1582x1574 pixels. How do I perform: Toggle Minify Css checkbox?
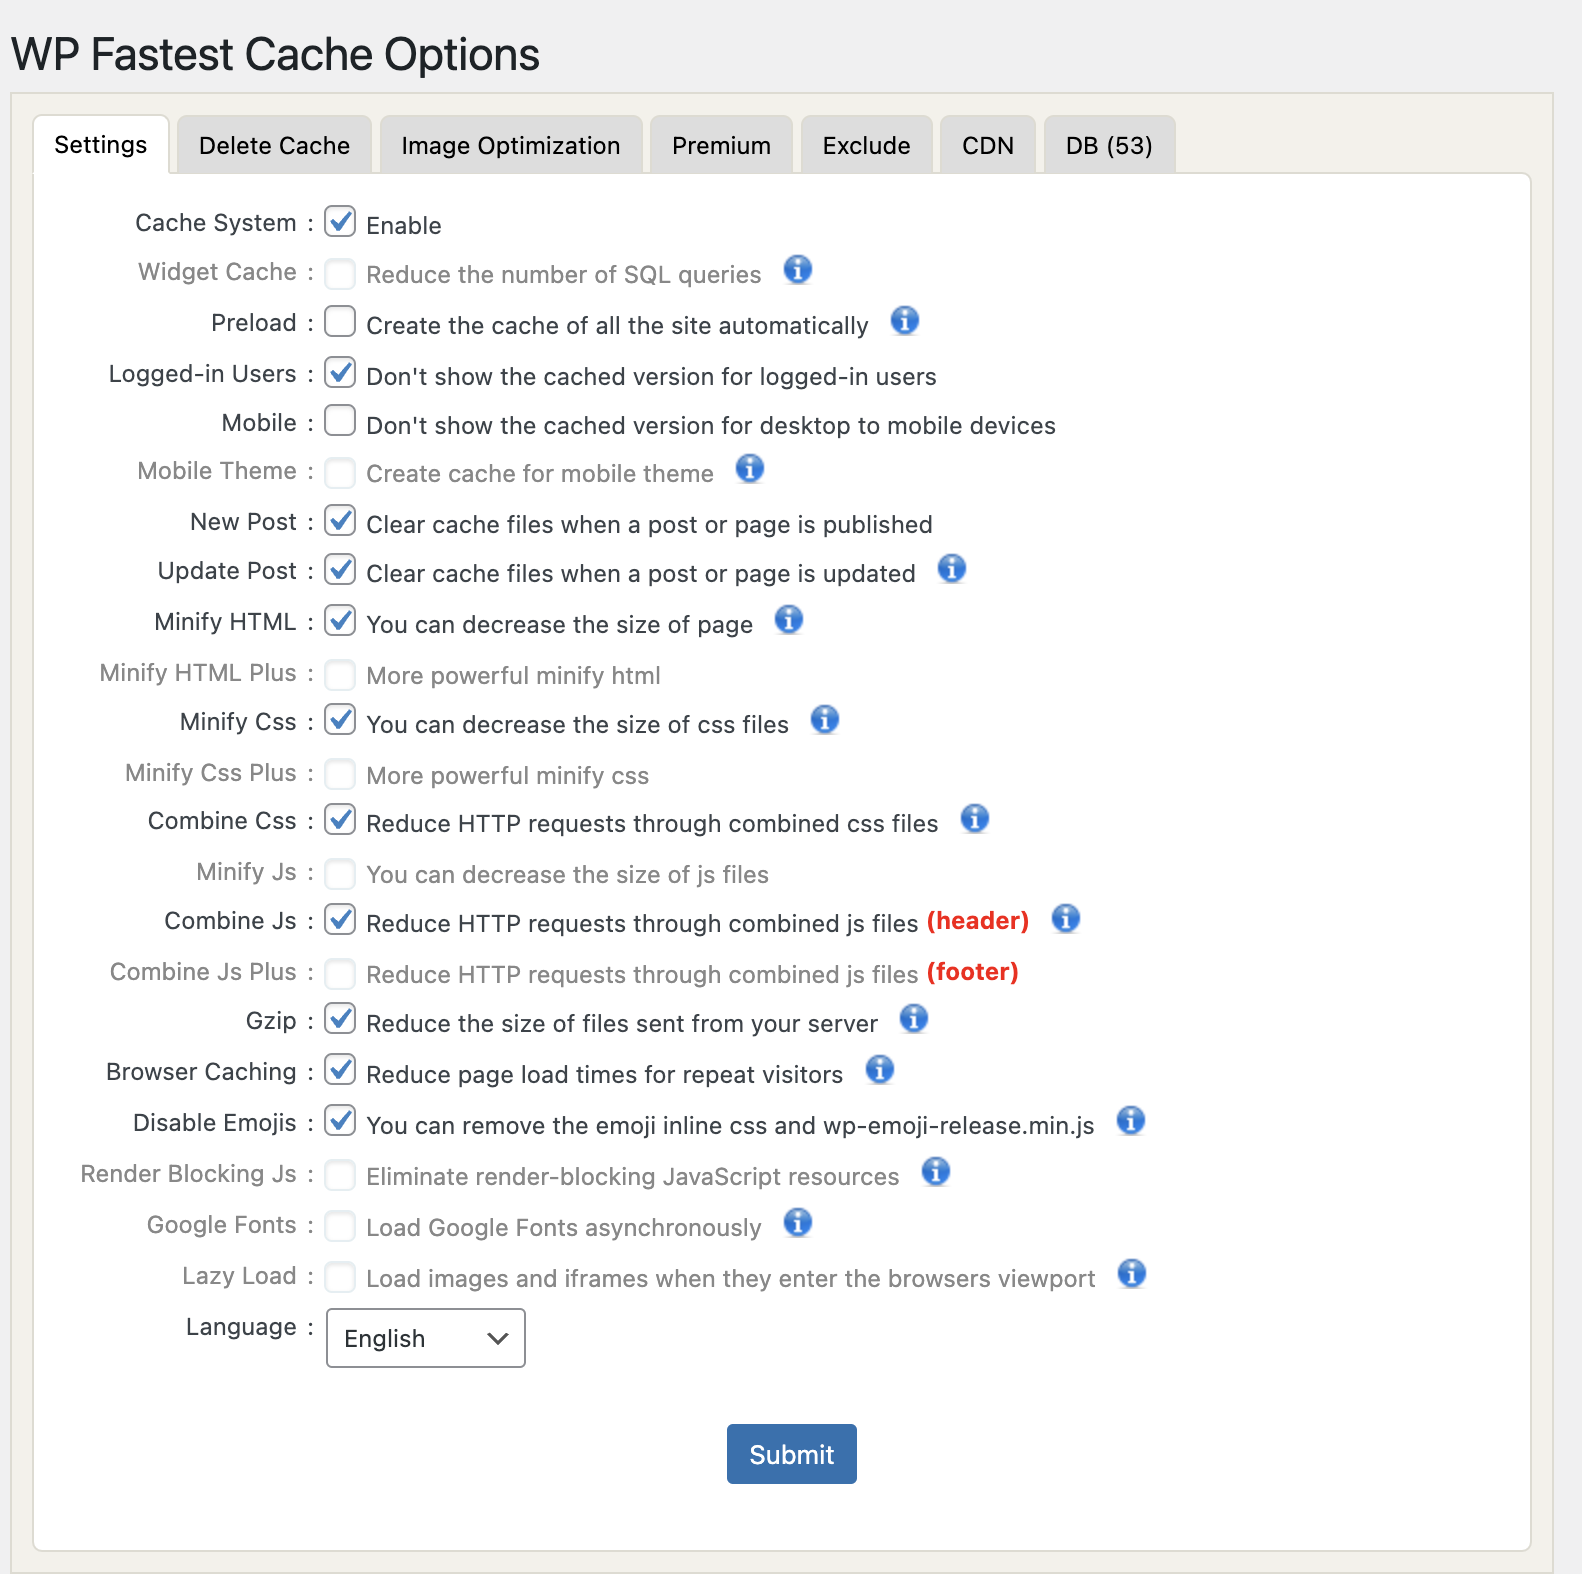click(x=340, y=720)
